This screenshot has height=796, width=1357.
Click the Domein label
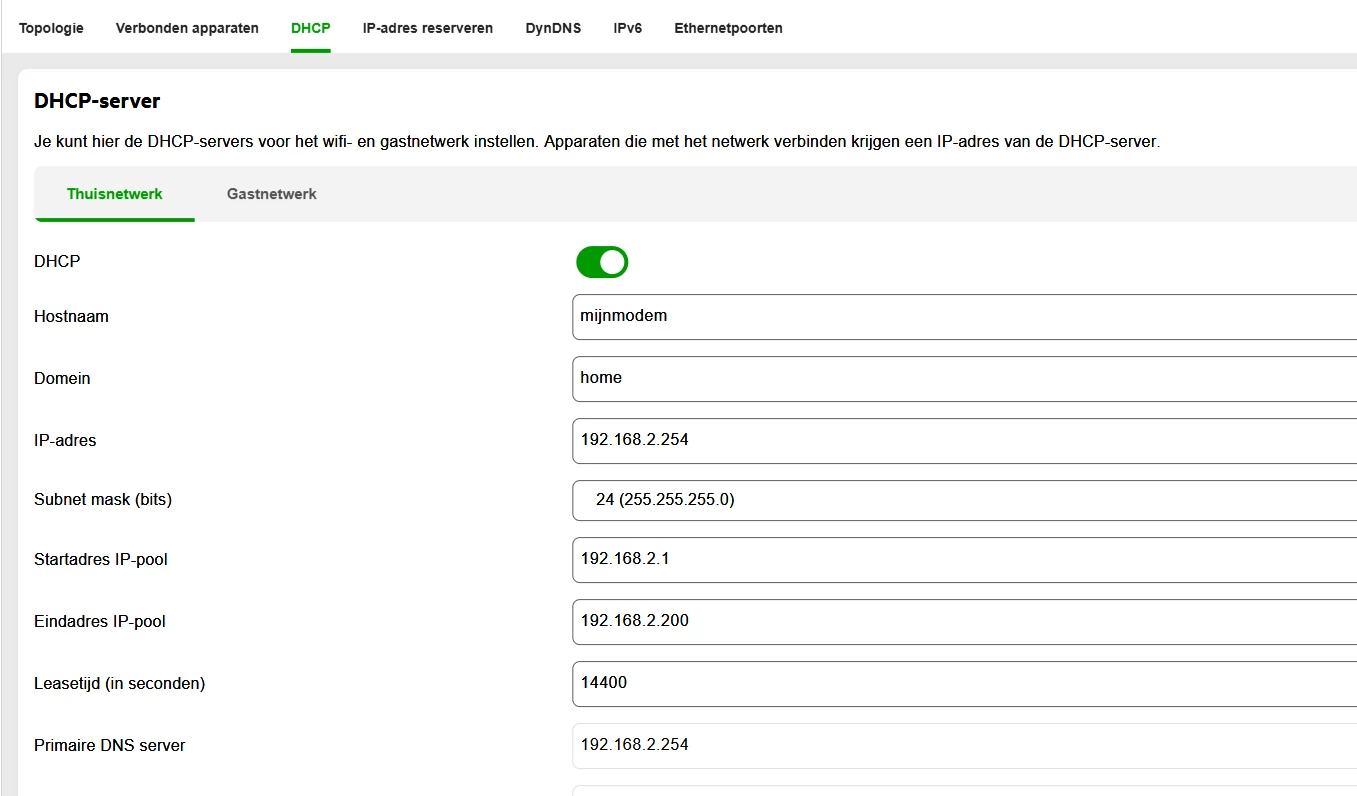click(62, 379)
